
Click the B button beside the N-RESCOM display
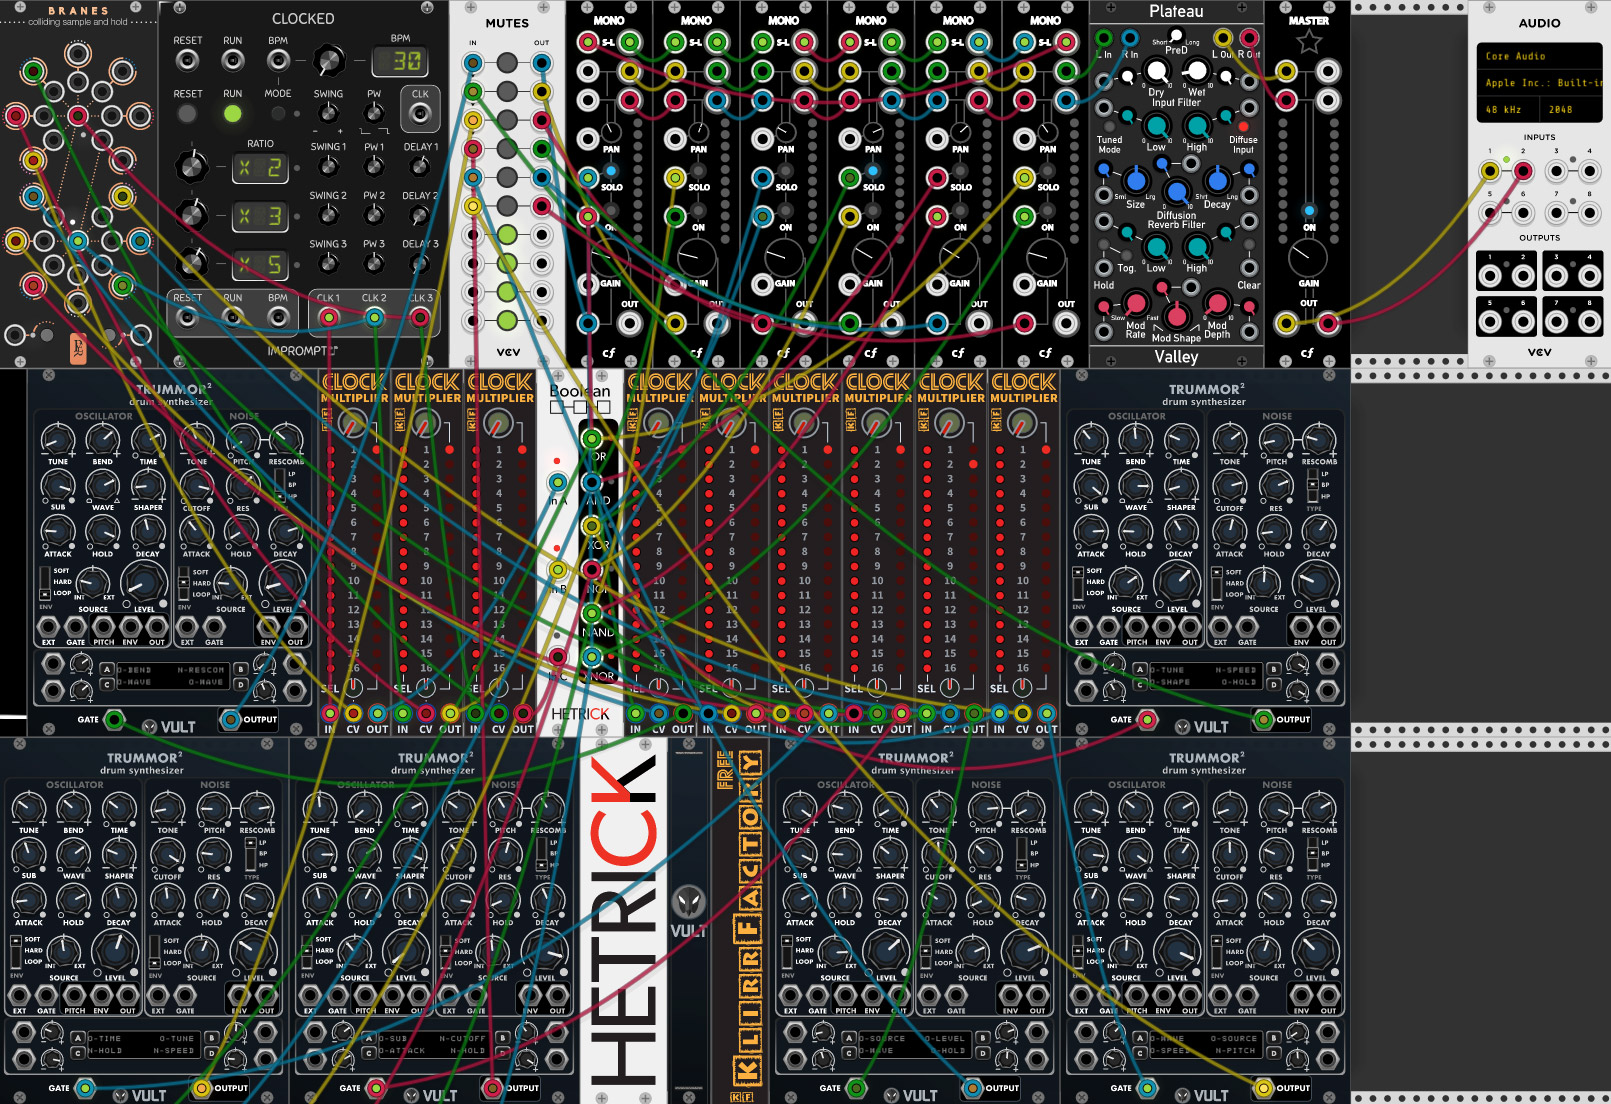coord(240,669)
